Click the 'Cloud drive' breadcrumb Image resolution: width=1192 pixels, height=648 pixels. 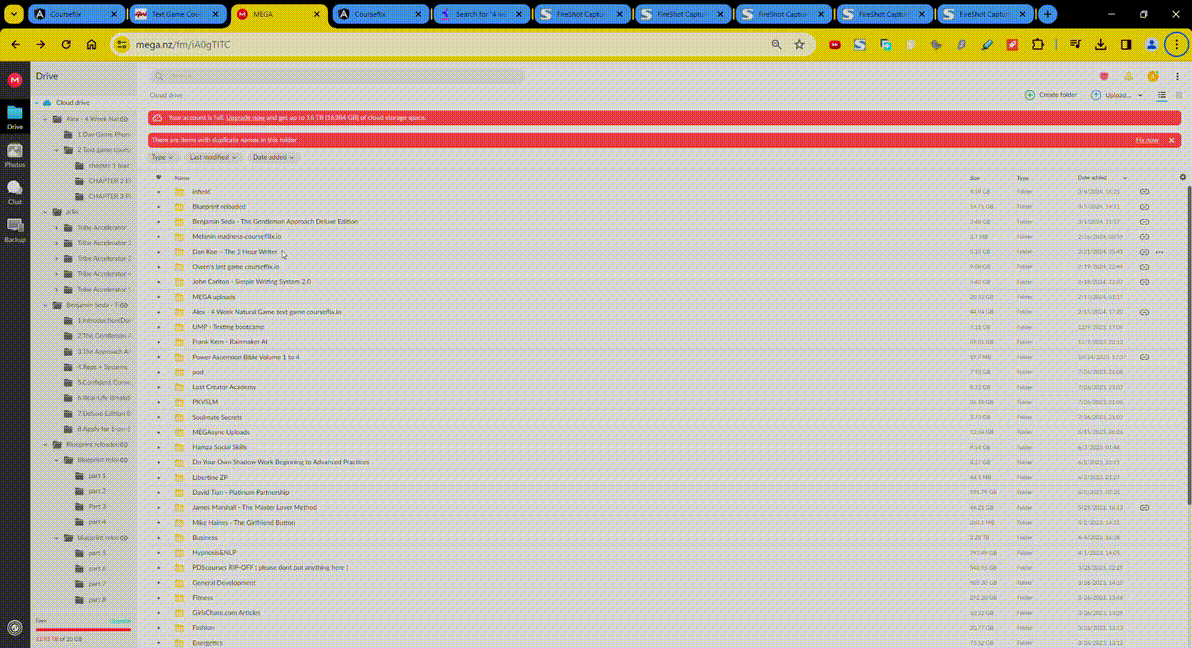[x=166, y=95]
